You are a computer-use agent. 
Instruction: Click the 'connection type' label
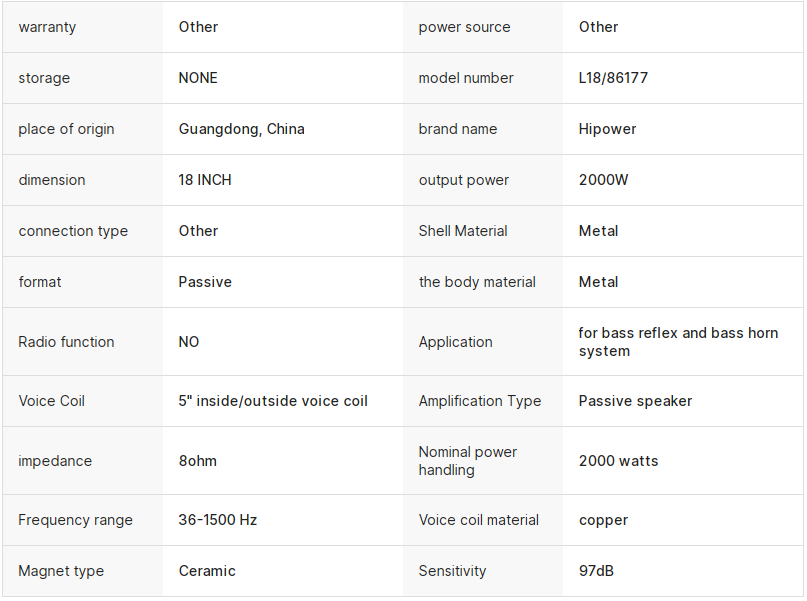click(x=73, y=231)
